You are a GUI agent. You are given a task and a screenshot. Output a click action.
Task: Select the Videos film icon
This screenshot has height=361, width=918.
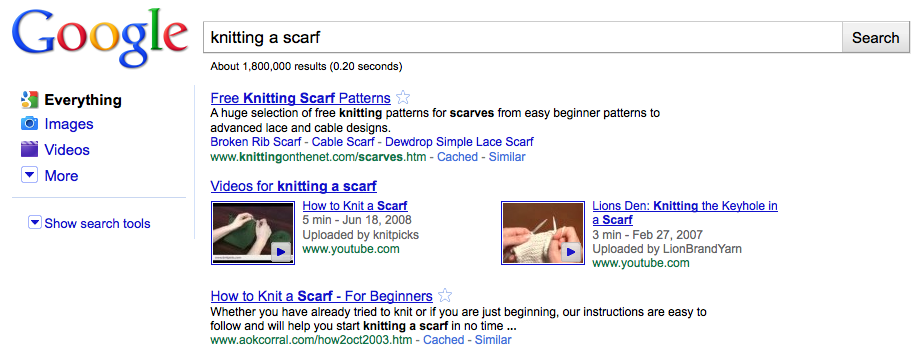(29, 150)
